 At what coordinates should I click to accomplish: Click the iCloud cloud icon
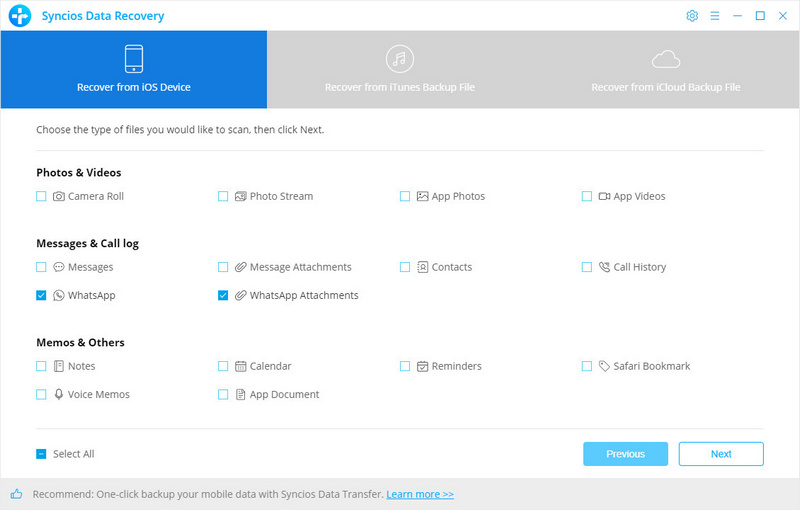666,59
